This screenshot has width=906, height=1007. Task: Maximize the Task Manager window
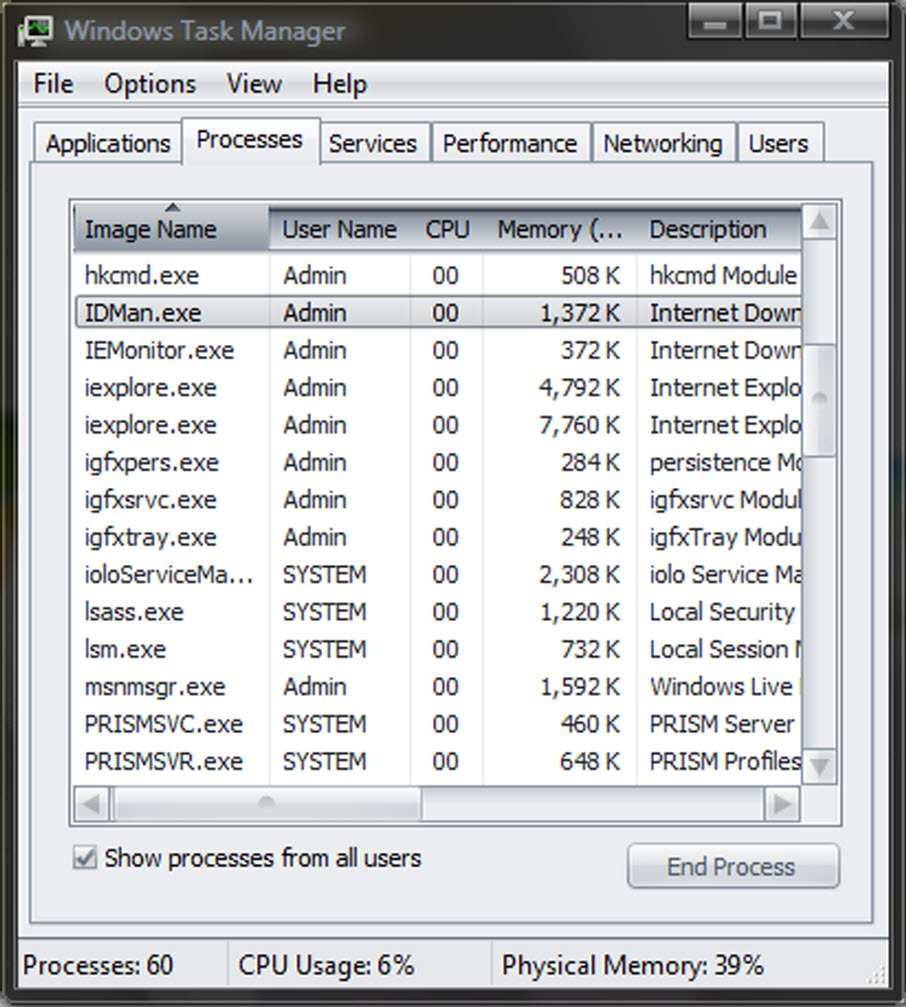(x=770, y=21)
